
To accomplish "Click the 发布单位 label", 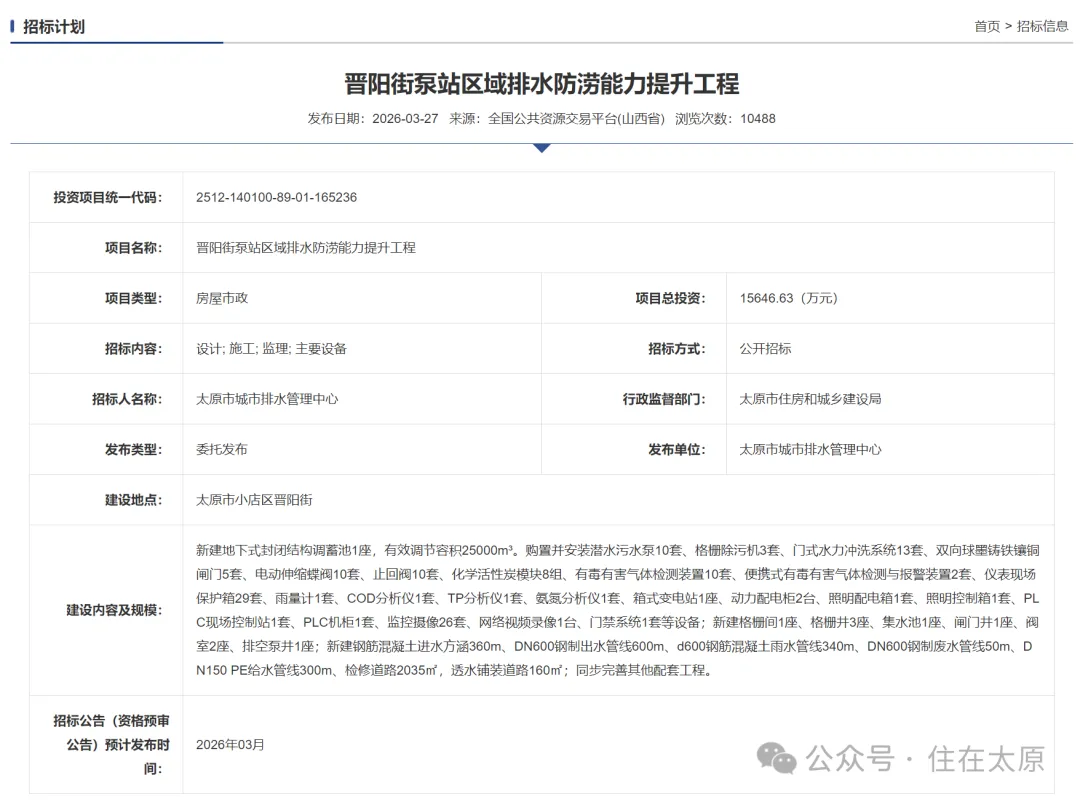I will (677, 449).
